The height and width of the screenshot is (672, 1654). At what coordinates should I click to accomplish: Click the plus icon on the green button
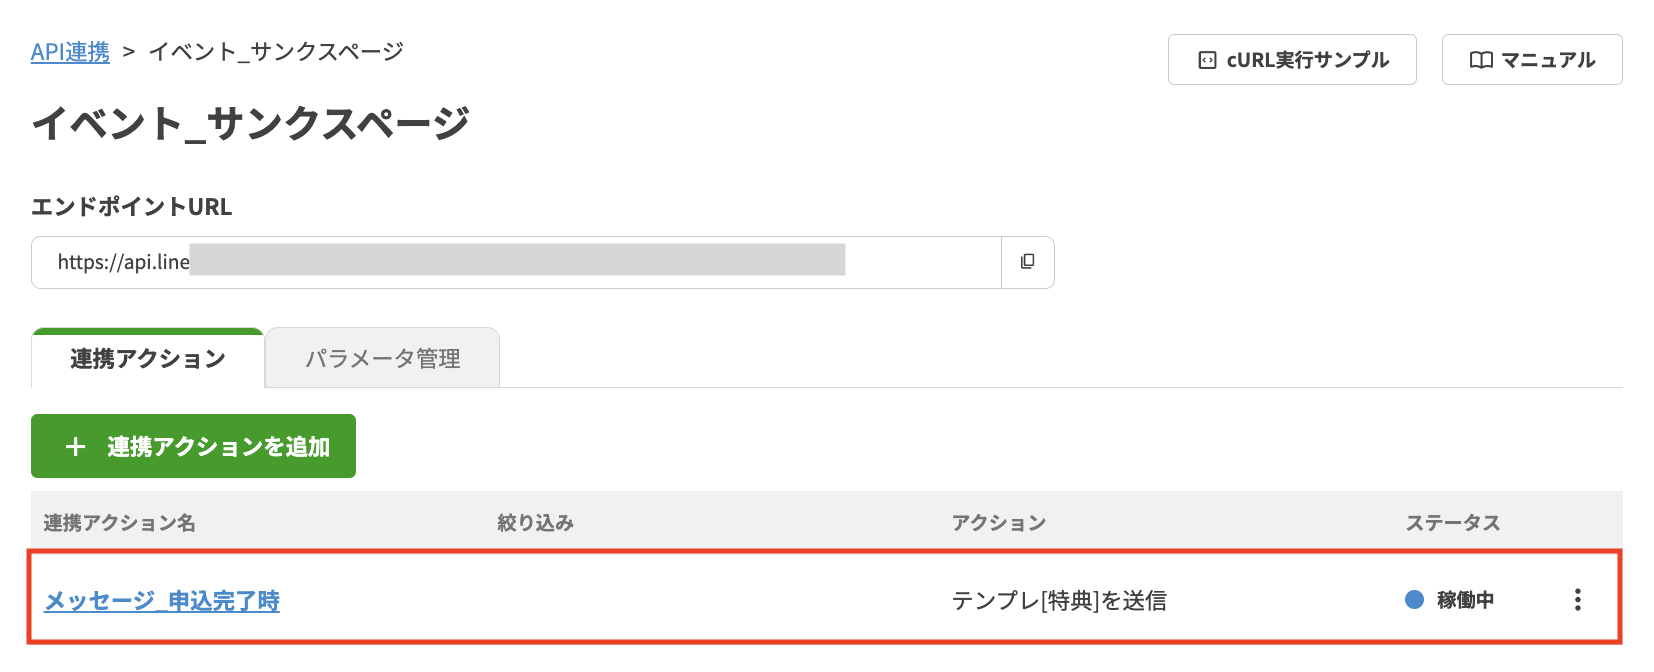75,446
